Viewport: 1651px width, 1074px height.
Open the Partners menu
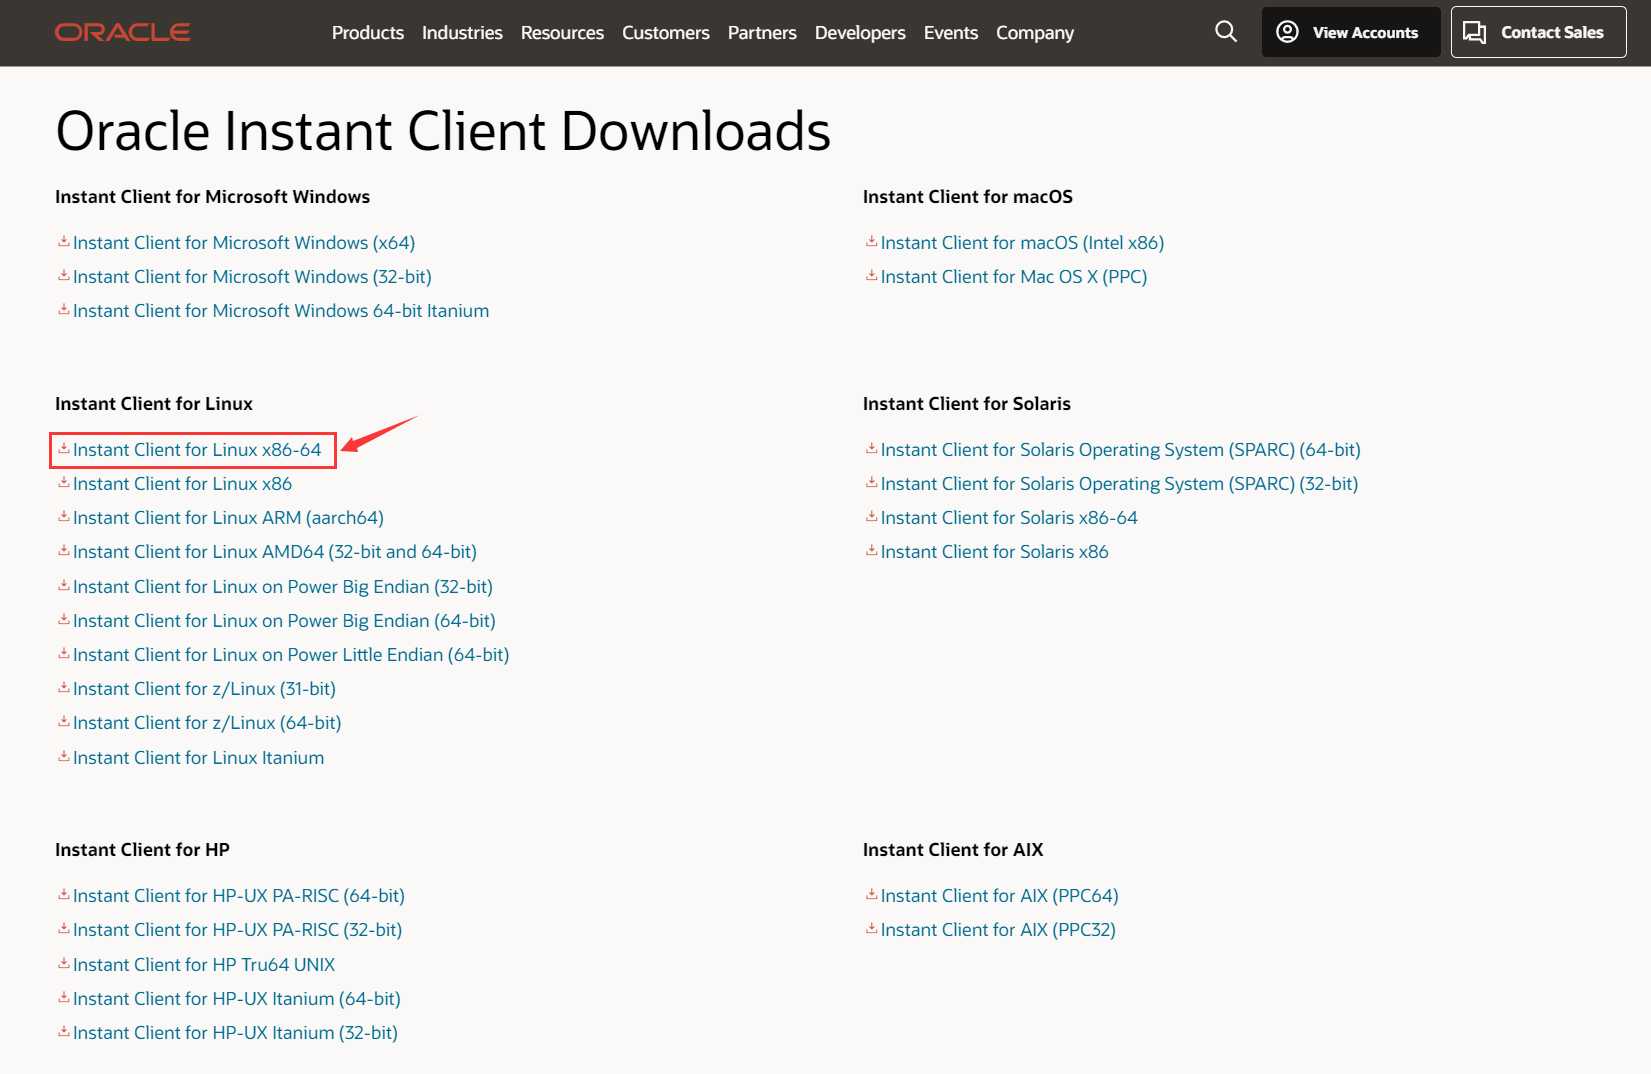tap(762, 33)
